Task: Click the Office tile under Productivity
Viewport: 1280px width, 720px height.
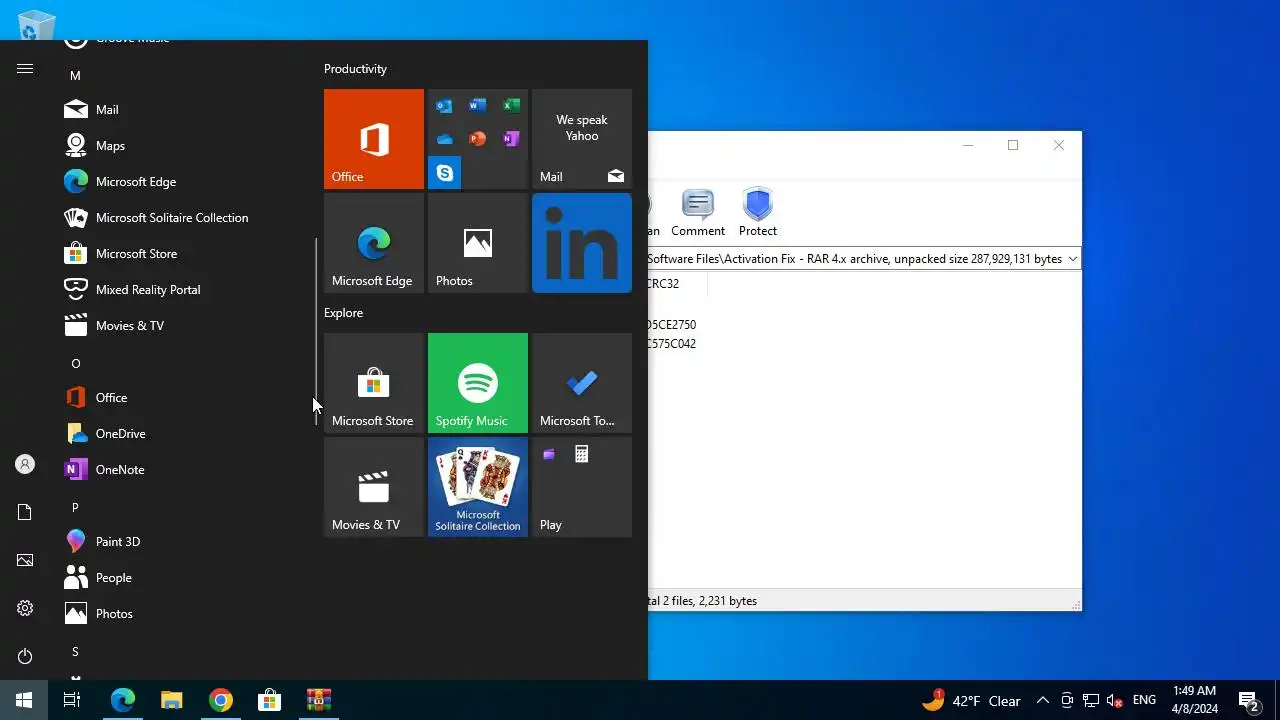Action: pyautogui.click(x=374, y=139)
